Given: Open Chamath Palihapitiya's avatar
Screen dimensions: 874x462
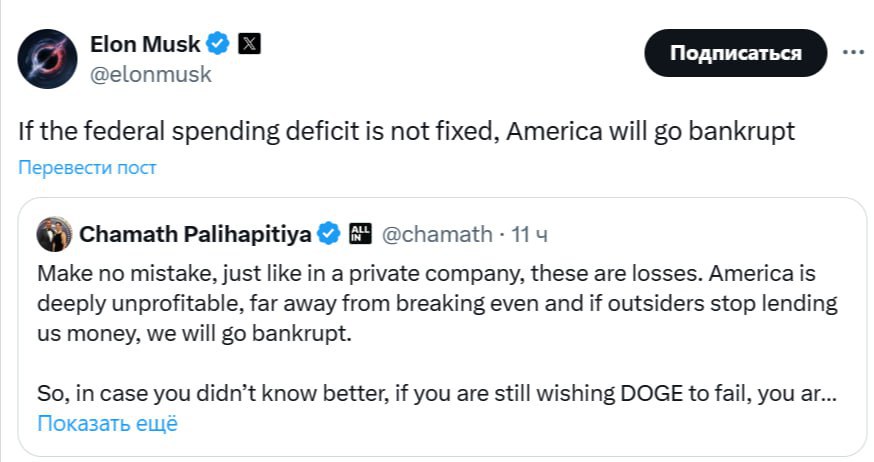Looking at the screenshot, I should click(x=53, y=234).
